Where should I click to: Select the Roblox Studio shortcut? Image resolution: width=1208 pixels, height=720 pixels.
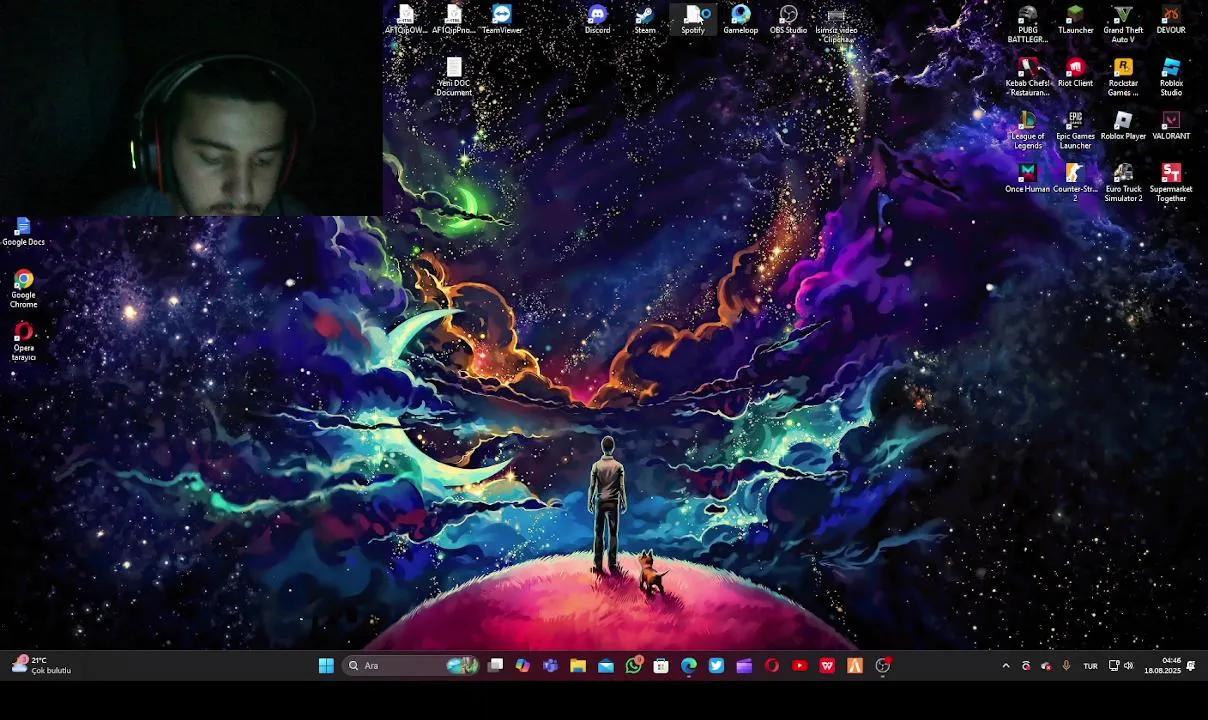coord(1171,77)
